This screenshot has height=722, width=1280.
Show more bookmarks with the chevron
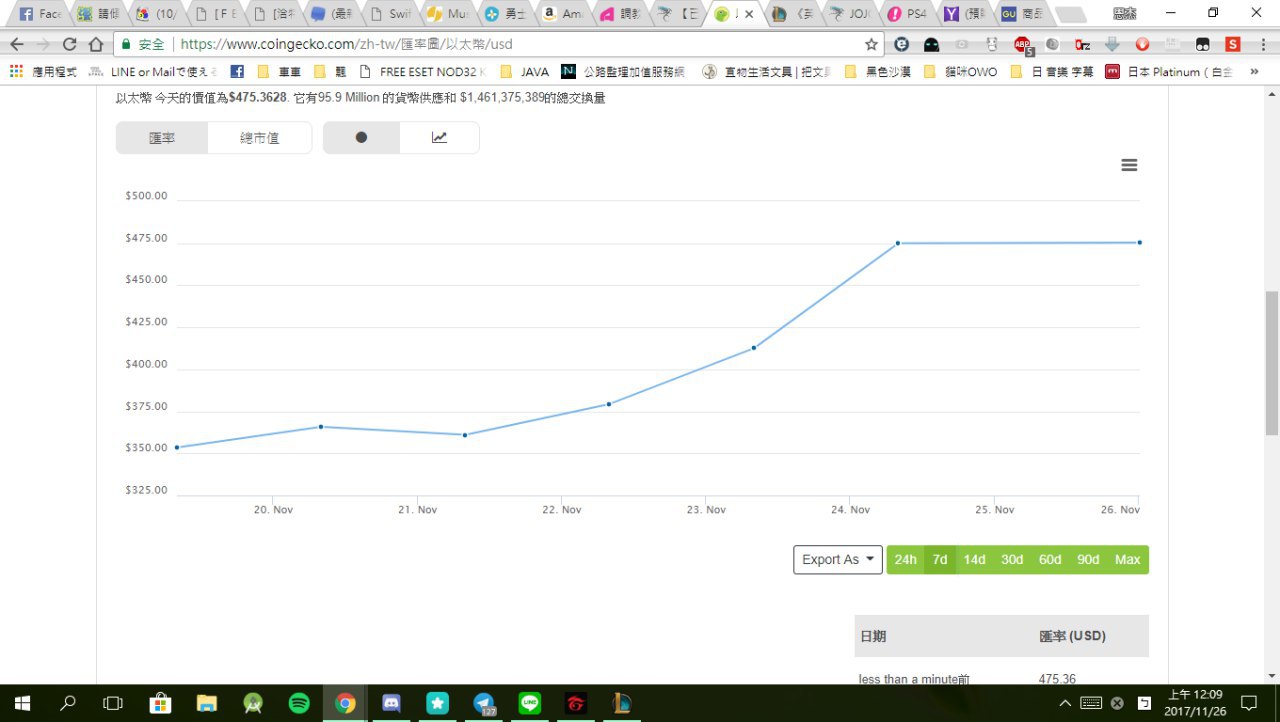click(1254, 72)
